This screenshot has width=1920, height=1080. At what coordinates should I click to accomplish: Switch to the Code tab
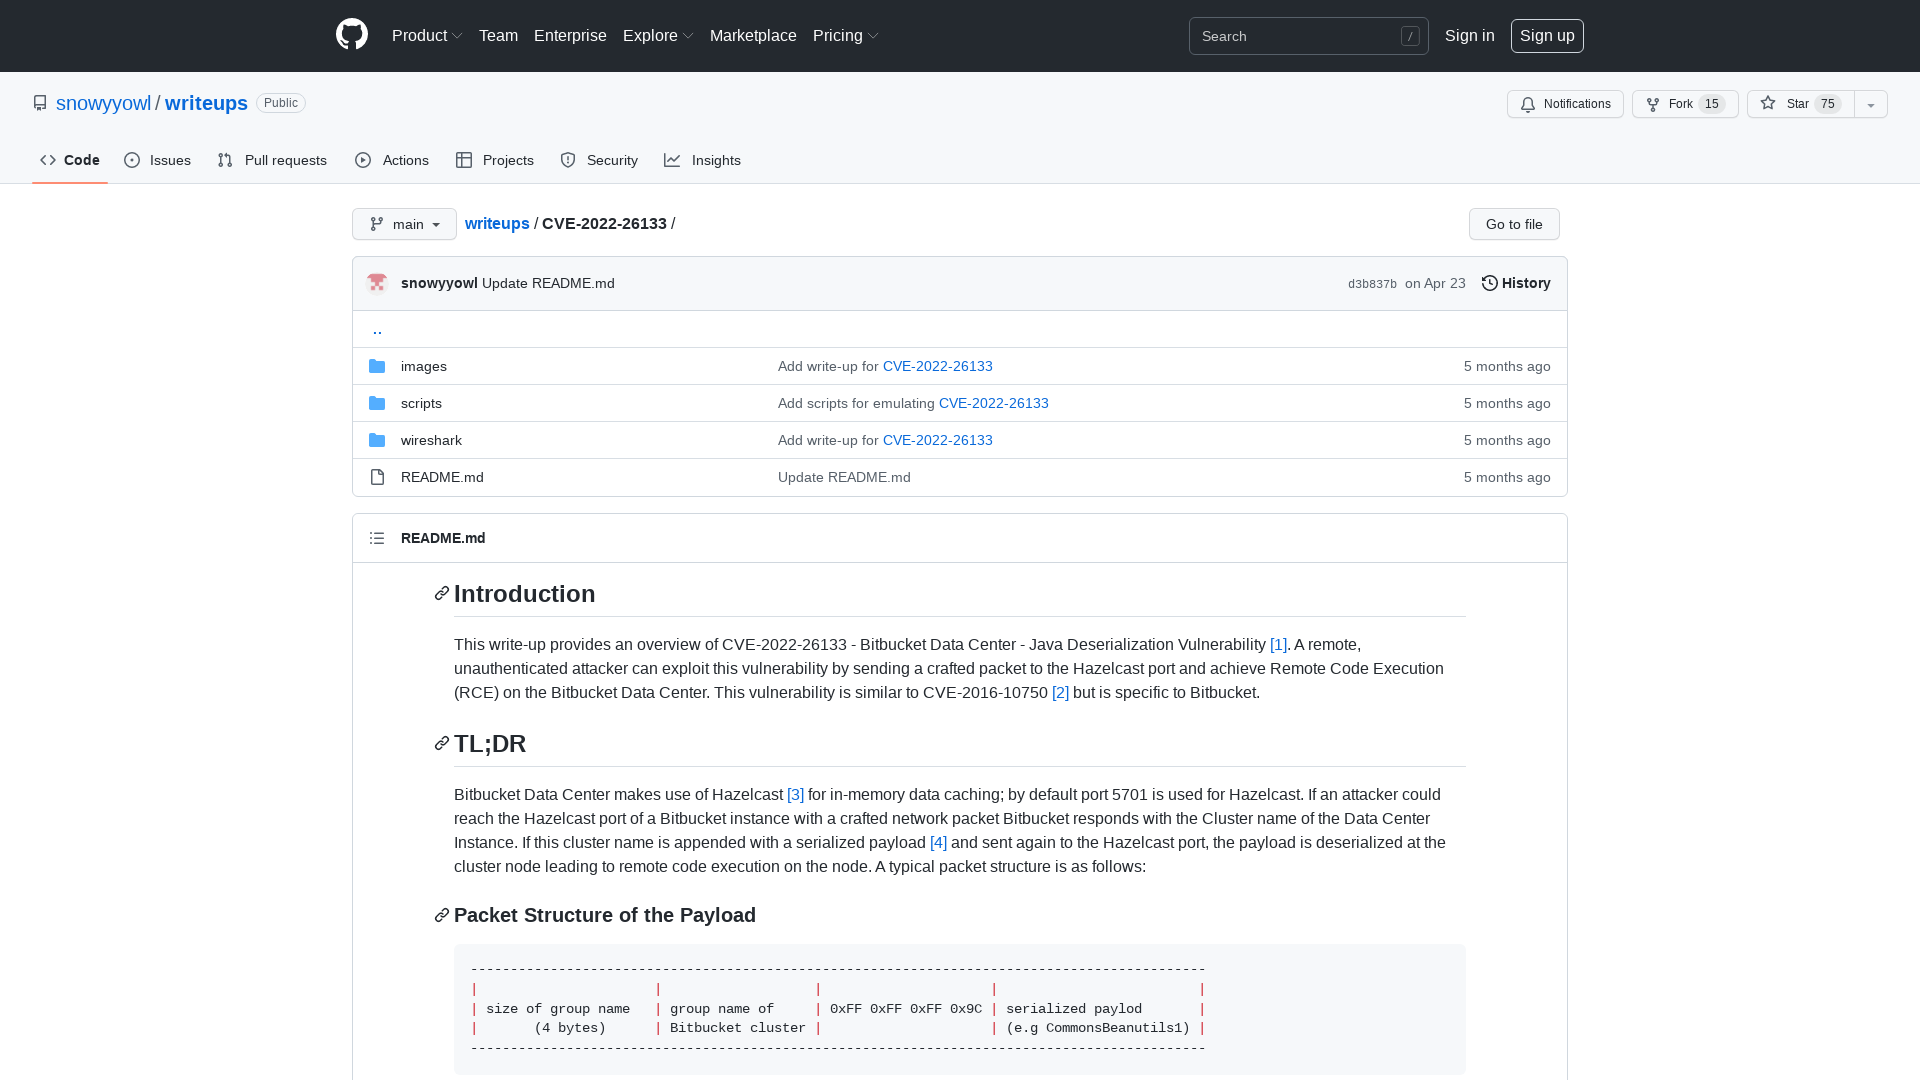click(70, 160)
